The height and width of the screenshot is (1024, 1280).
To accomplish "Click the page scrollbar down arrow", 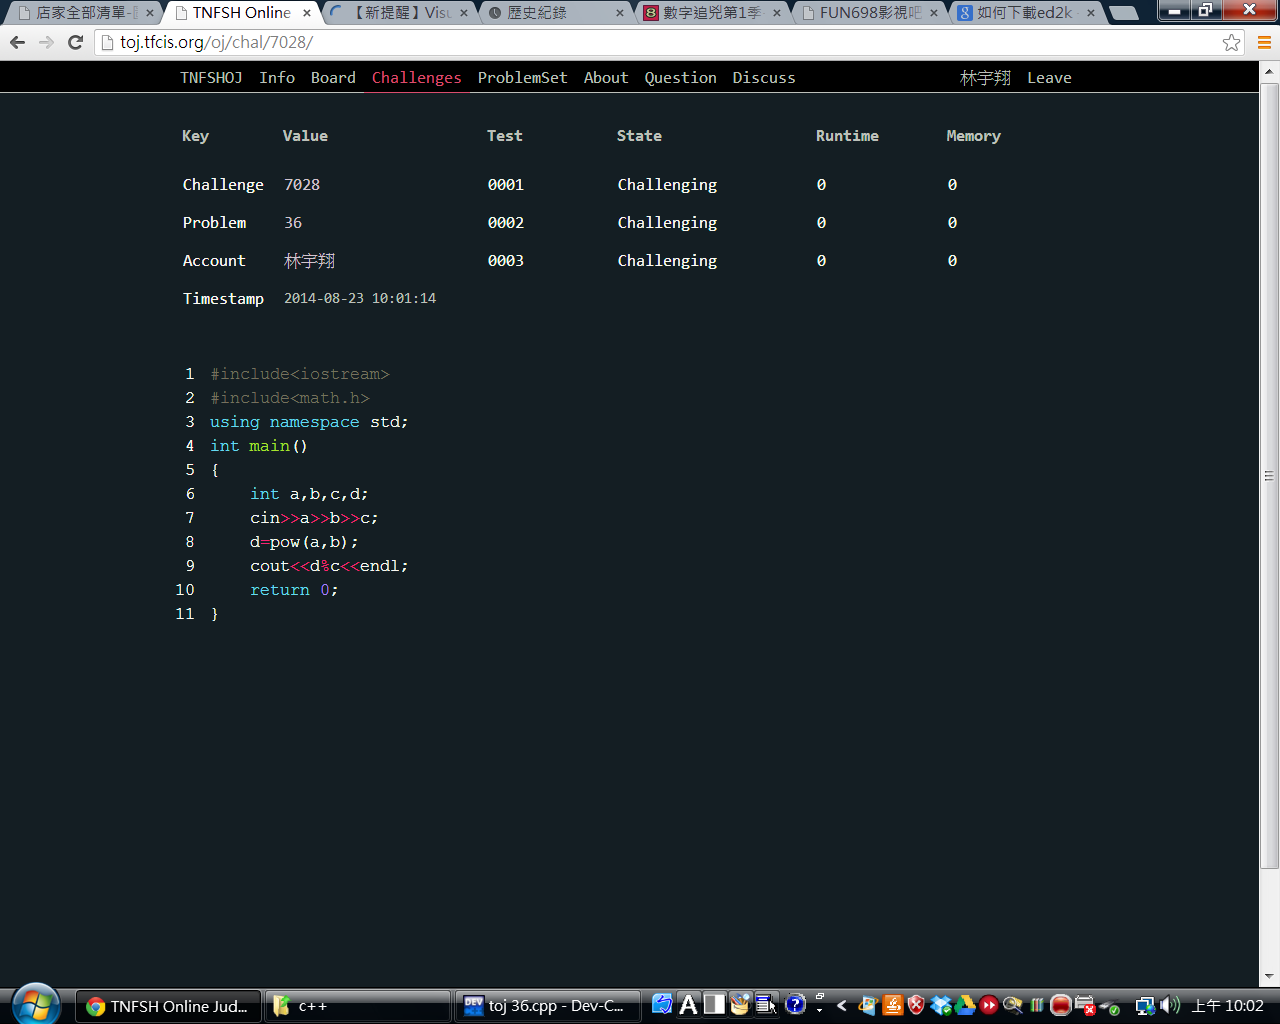I will [x=1269, y=976].
